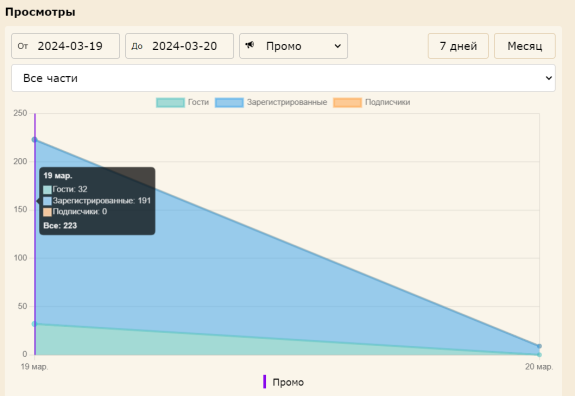Expand the 'Все части' dropdown
Screen dimensions: 575x396
[x=283, y=78]
